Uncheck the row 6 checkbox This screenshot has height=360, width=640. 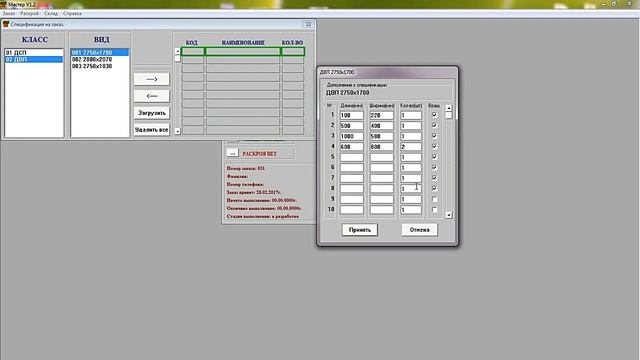coord(434,168)
